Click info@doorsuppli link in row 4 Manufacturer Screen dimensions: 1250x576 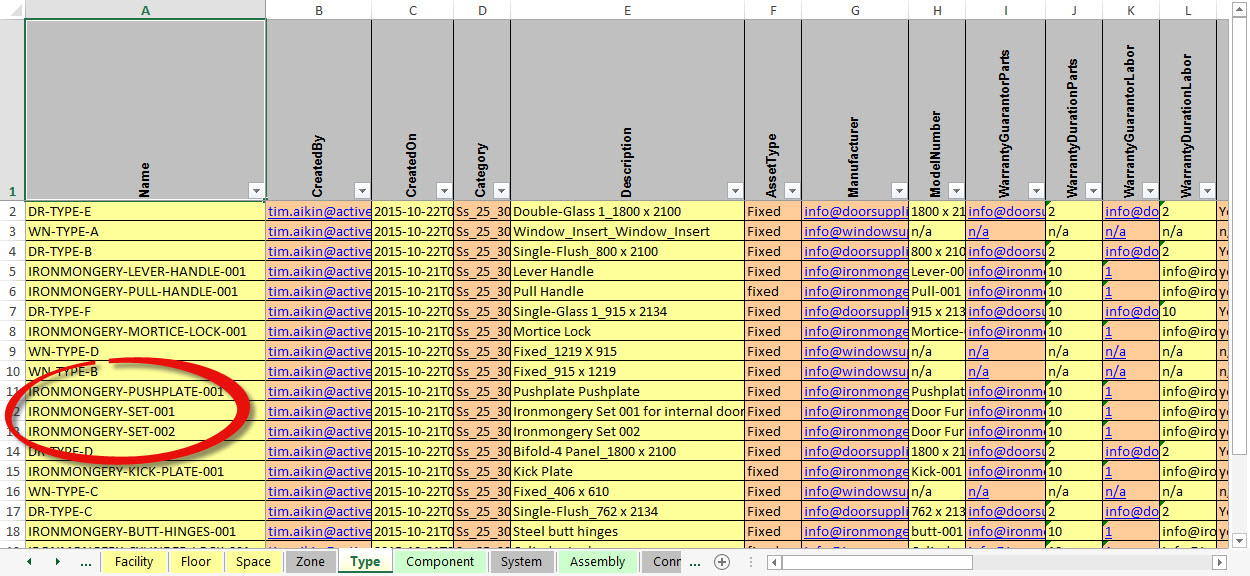tap(854, 251)
